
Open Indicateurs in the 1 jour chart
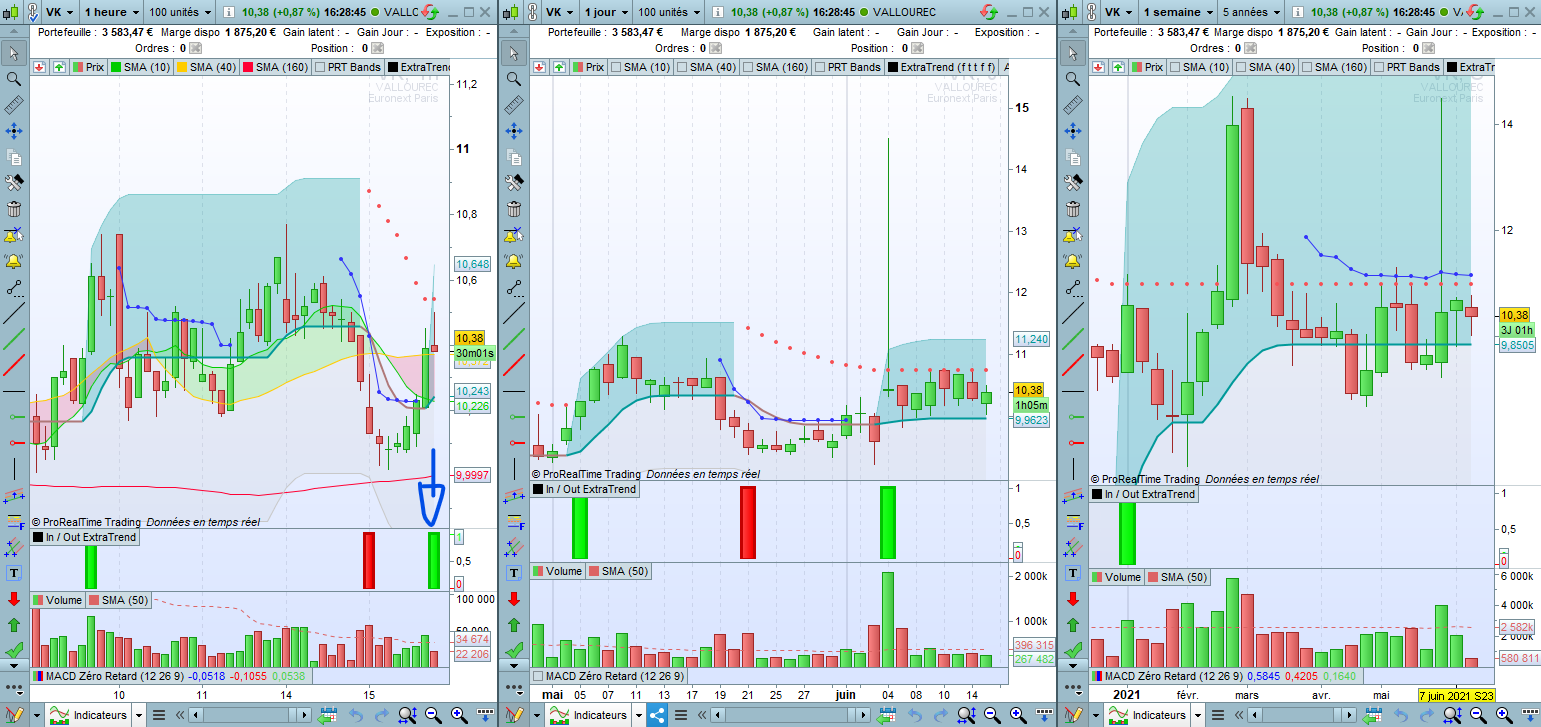click(587, 715)
